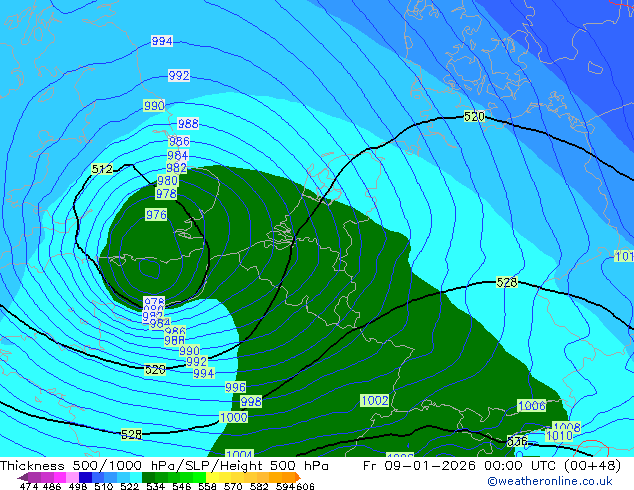
Task: Click the 536 height contour label
Action: 517,441
